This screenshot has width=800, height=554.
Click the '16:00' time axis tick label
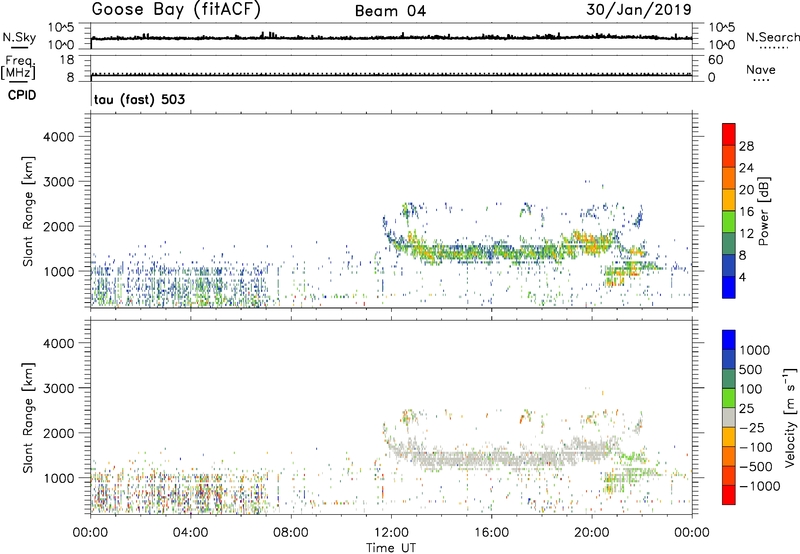[491, 533]
